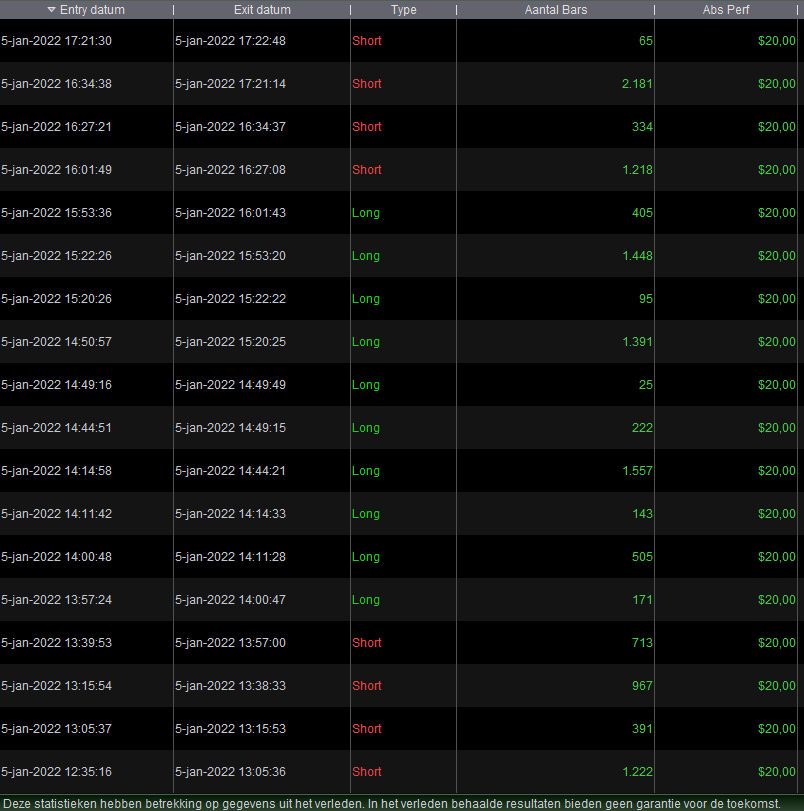Click bars value 1.391

coord(637,341)
